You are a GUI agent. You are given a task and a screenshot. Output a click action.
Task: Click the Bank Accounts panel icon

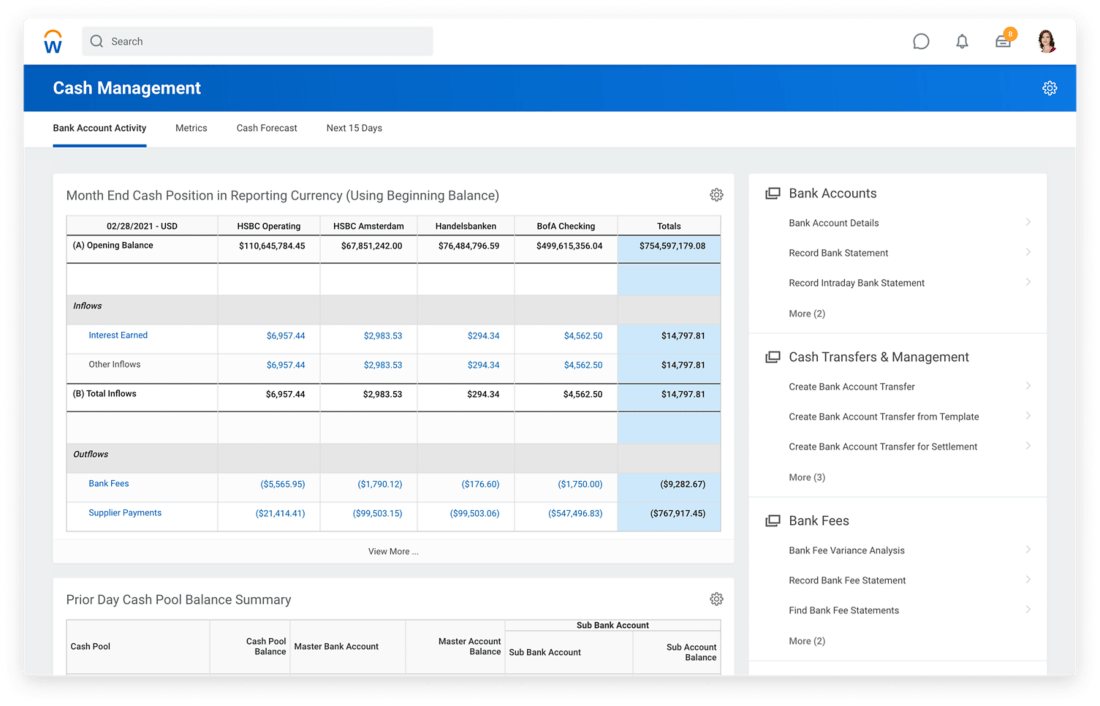coord(772,193)
